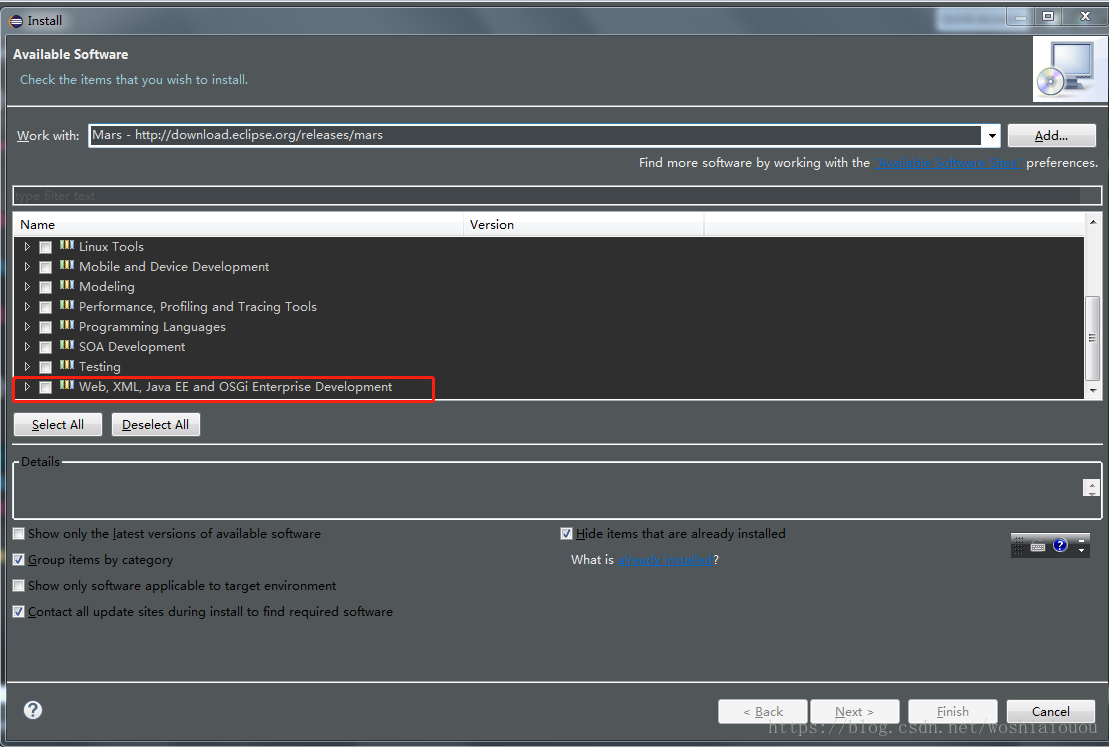Image resolution: width=1109 pixels, height=747 pixels.
Task: Click the Linux Tools category icon
Action: [x=67, y=245]
